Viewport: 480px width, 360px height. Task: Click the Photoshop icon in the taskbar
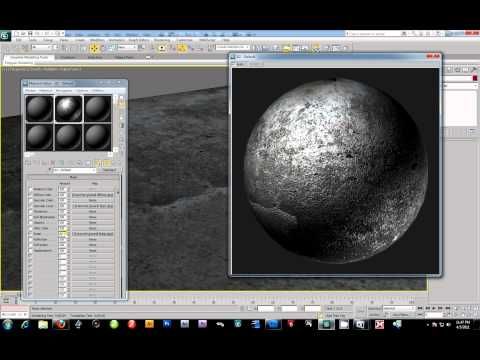point(167,324)
